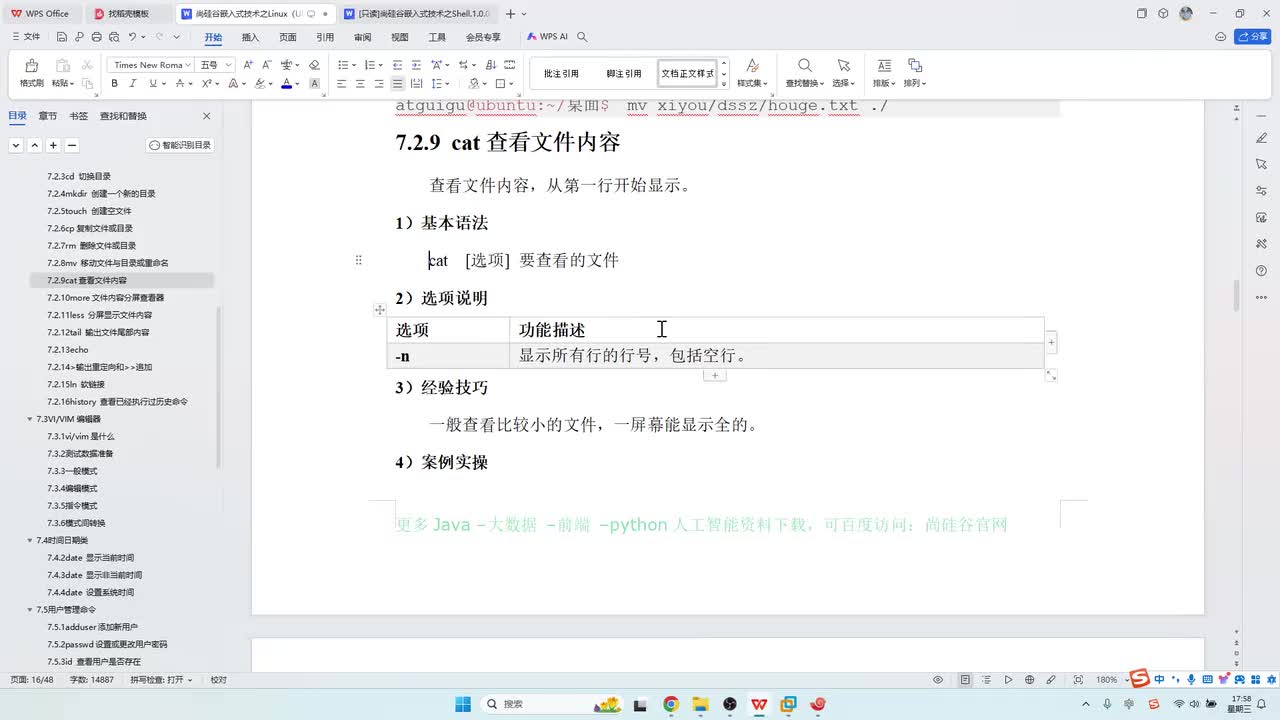Viewport: 1280px width, 720px height.
Task: Toggle bold formatting
Action: 114,84
